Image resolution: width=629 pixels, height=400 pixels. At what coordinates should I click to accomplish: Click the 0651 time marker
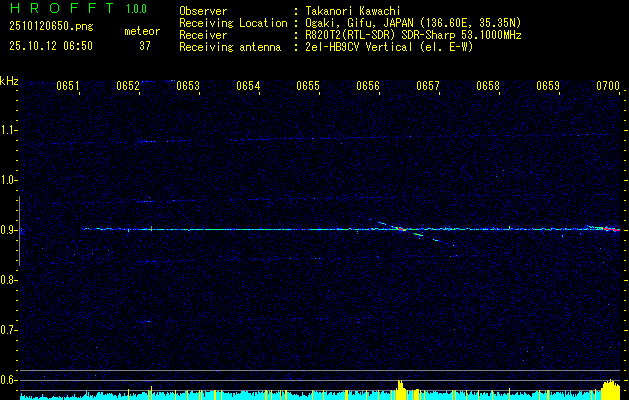(x=67, y=85)
